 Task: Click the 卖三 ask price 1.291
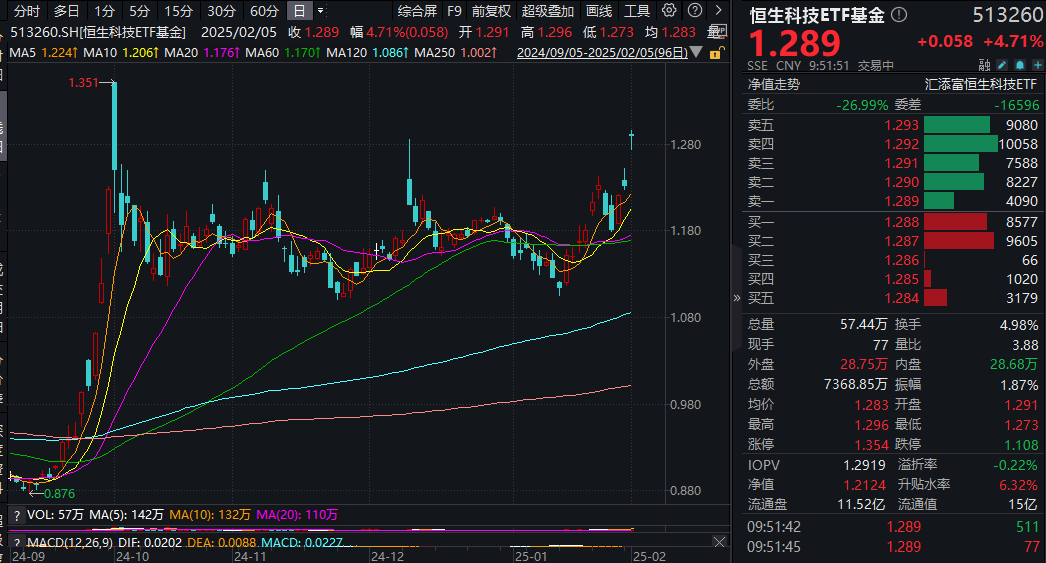coord(901,163)
